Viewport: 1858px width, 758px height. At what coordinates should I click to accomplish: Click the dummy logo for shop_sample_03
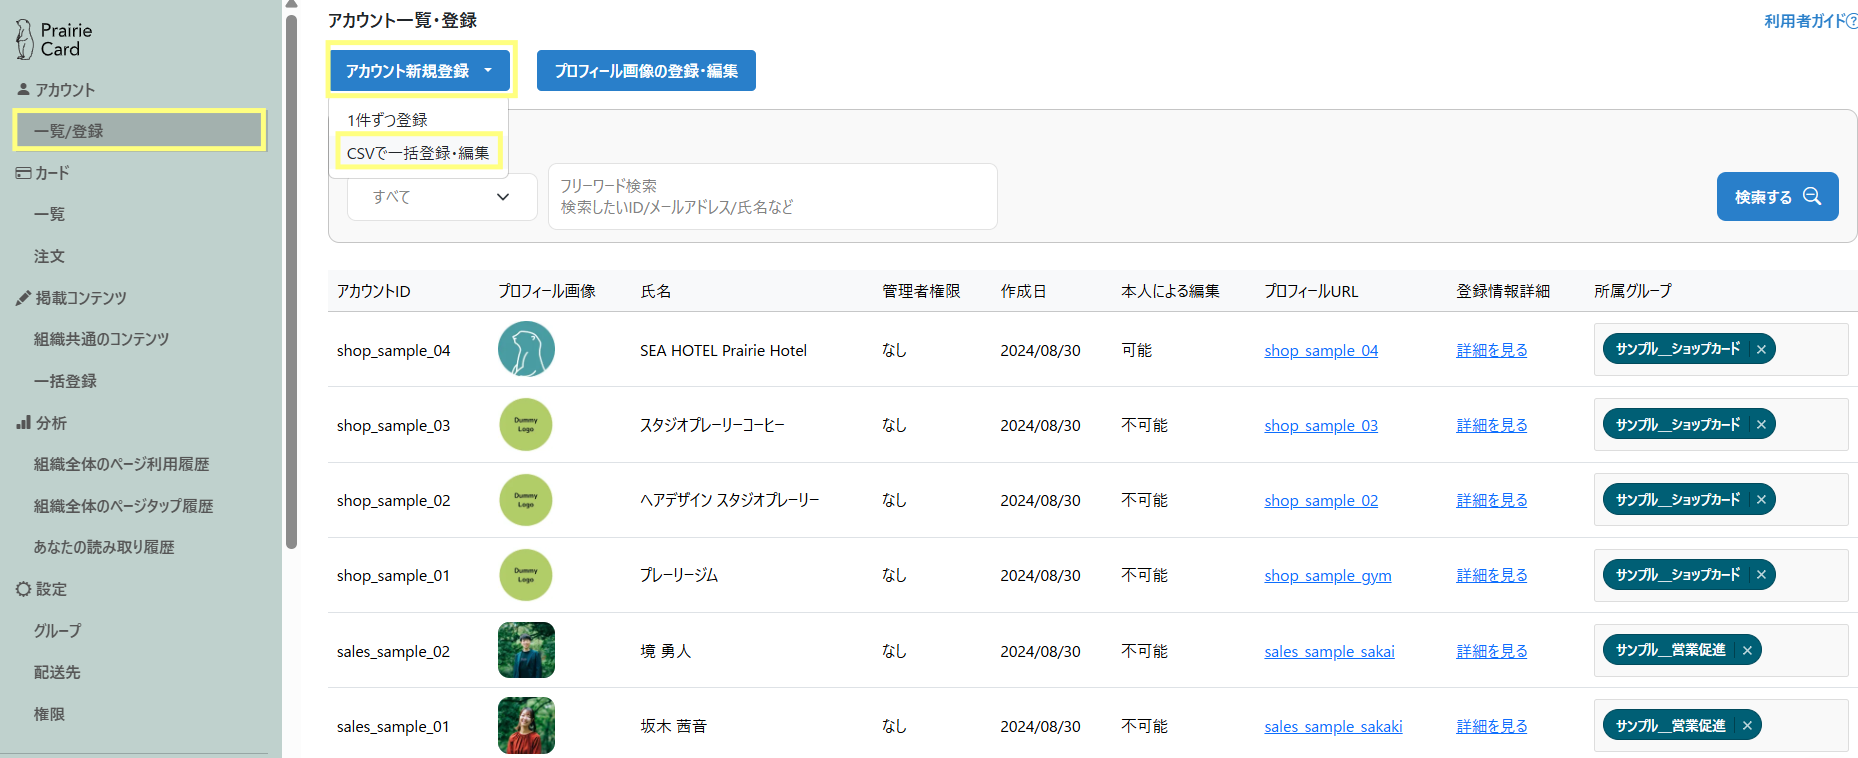point(526,424)
